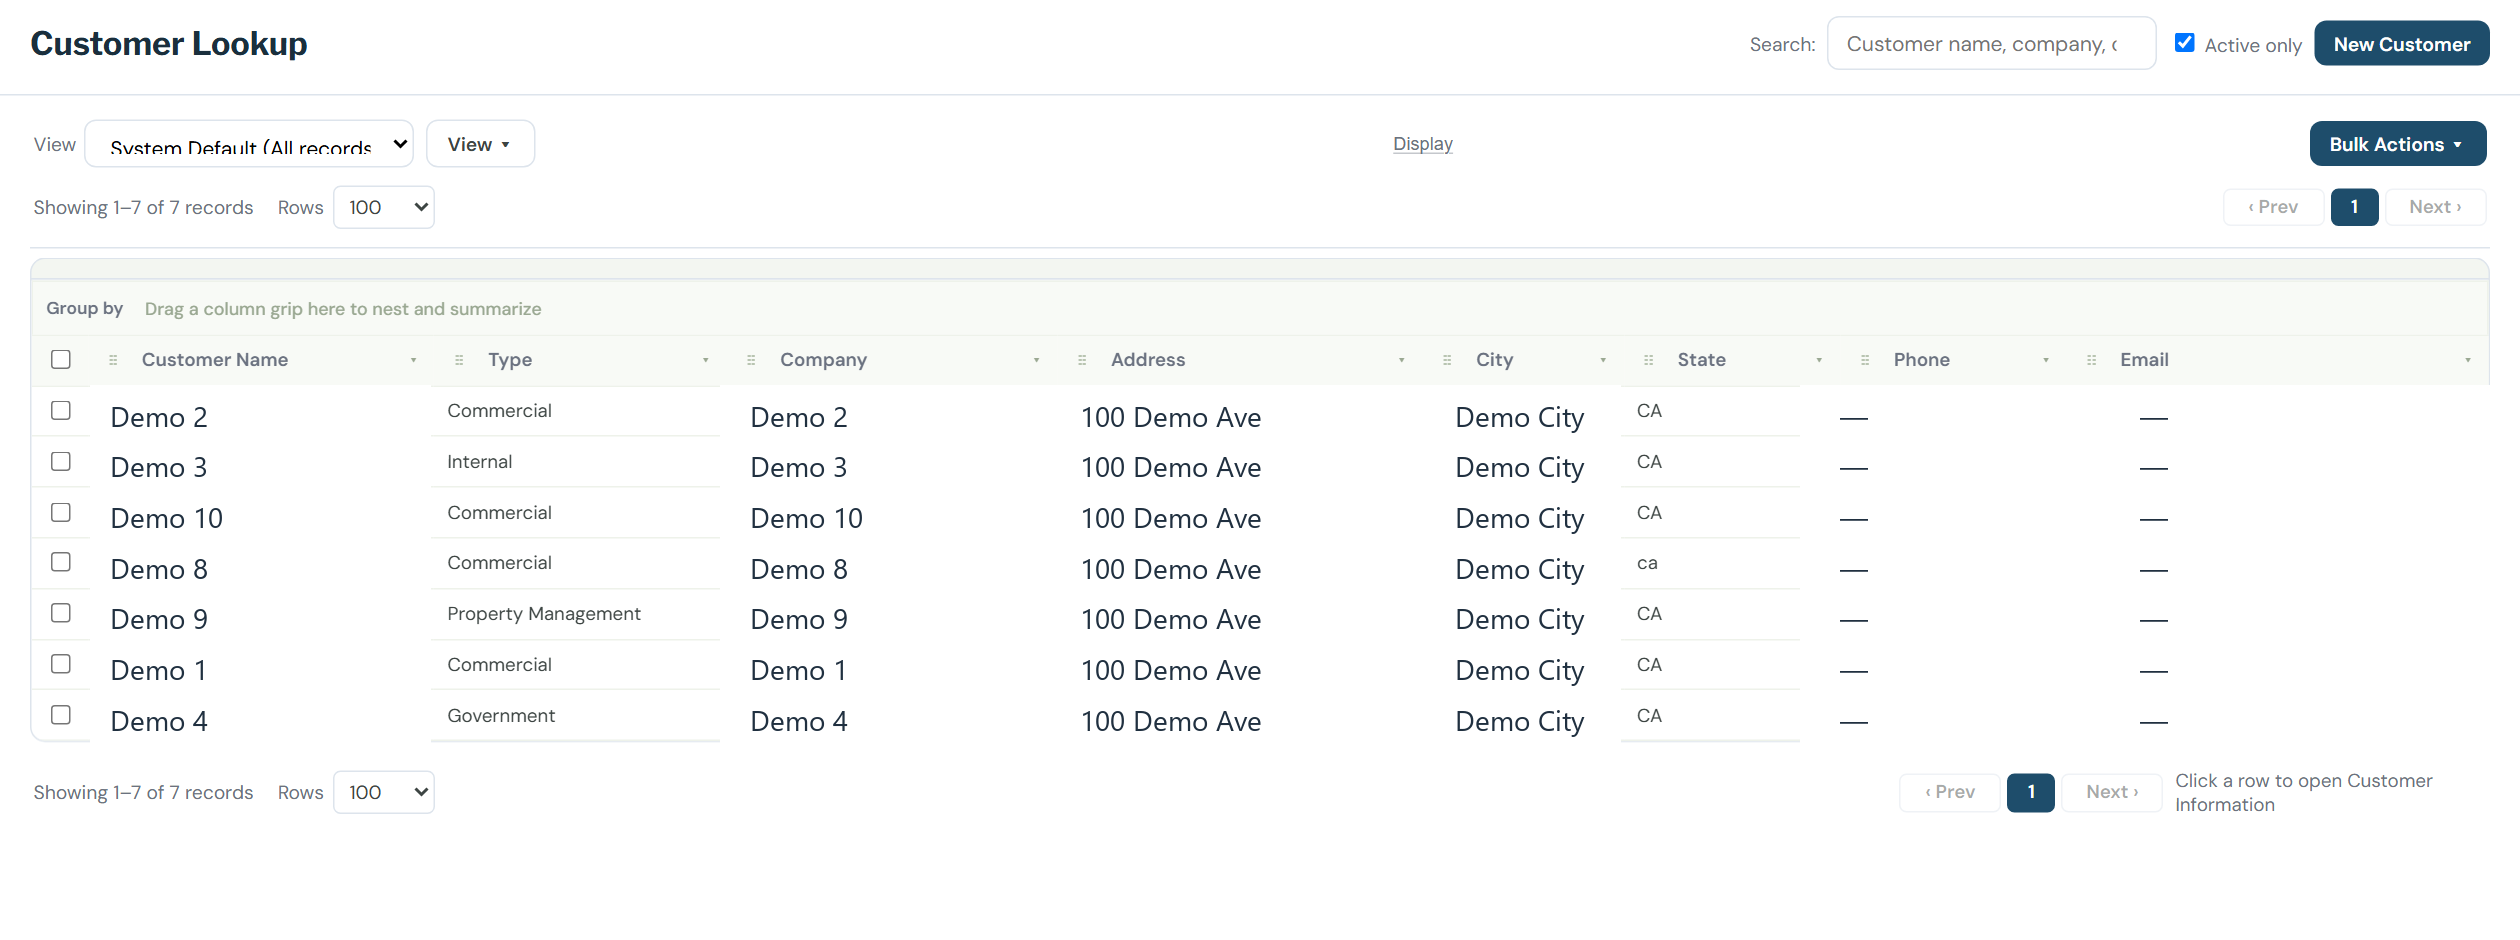Select the Demo 2 row checkbox

(61, 411)
